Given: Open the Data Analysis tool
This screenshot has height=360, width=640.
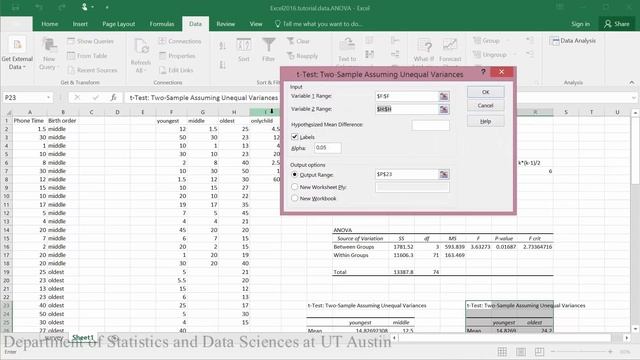Looking at the screenshot, I should coord(573,40).
